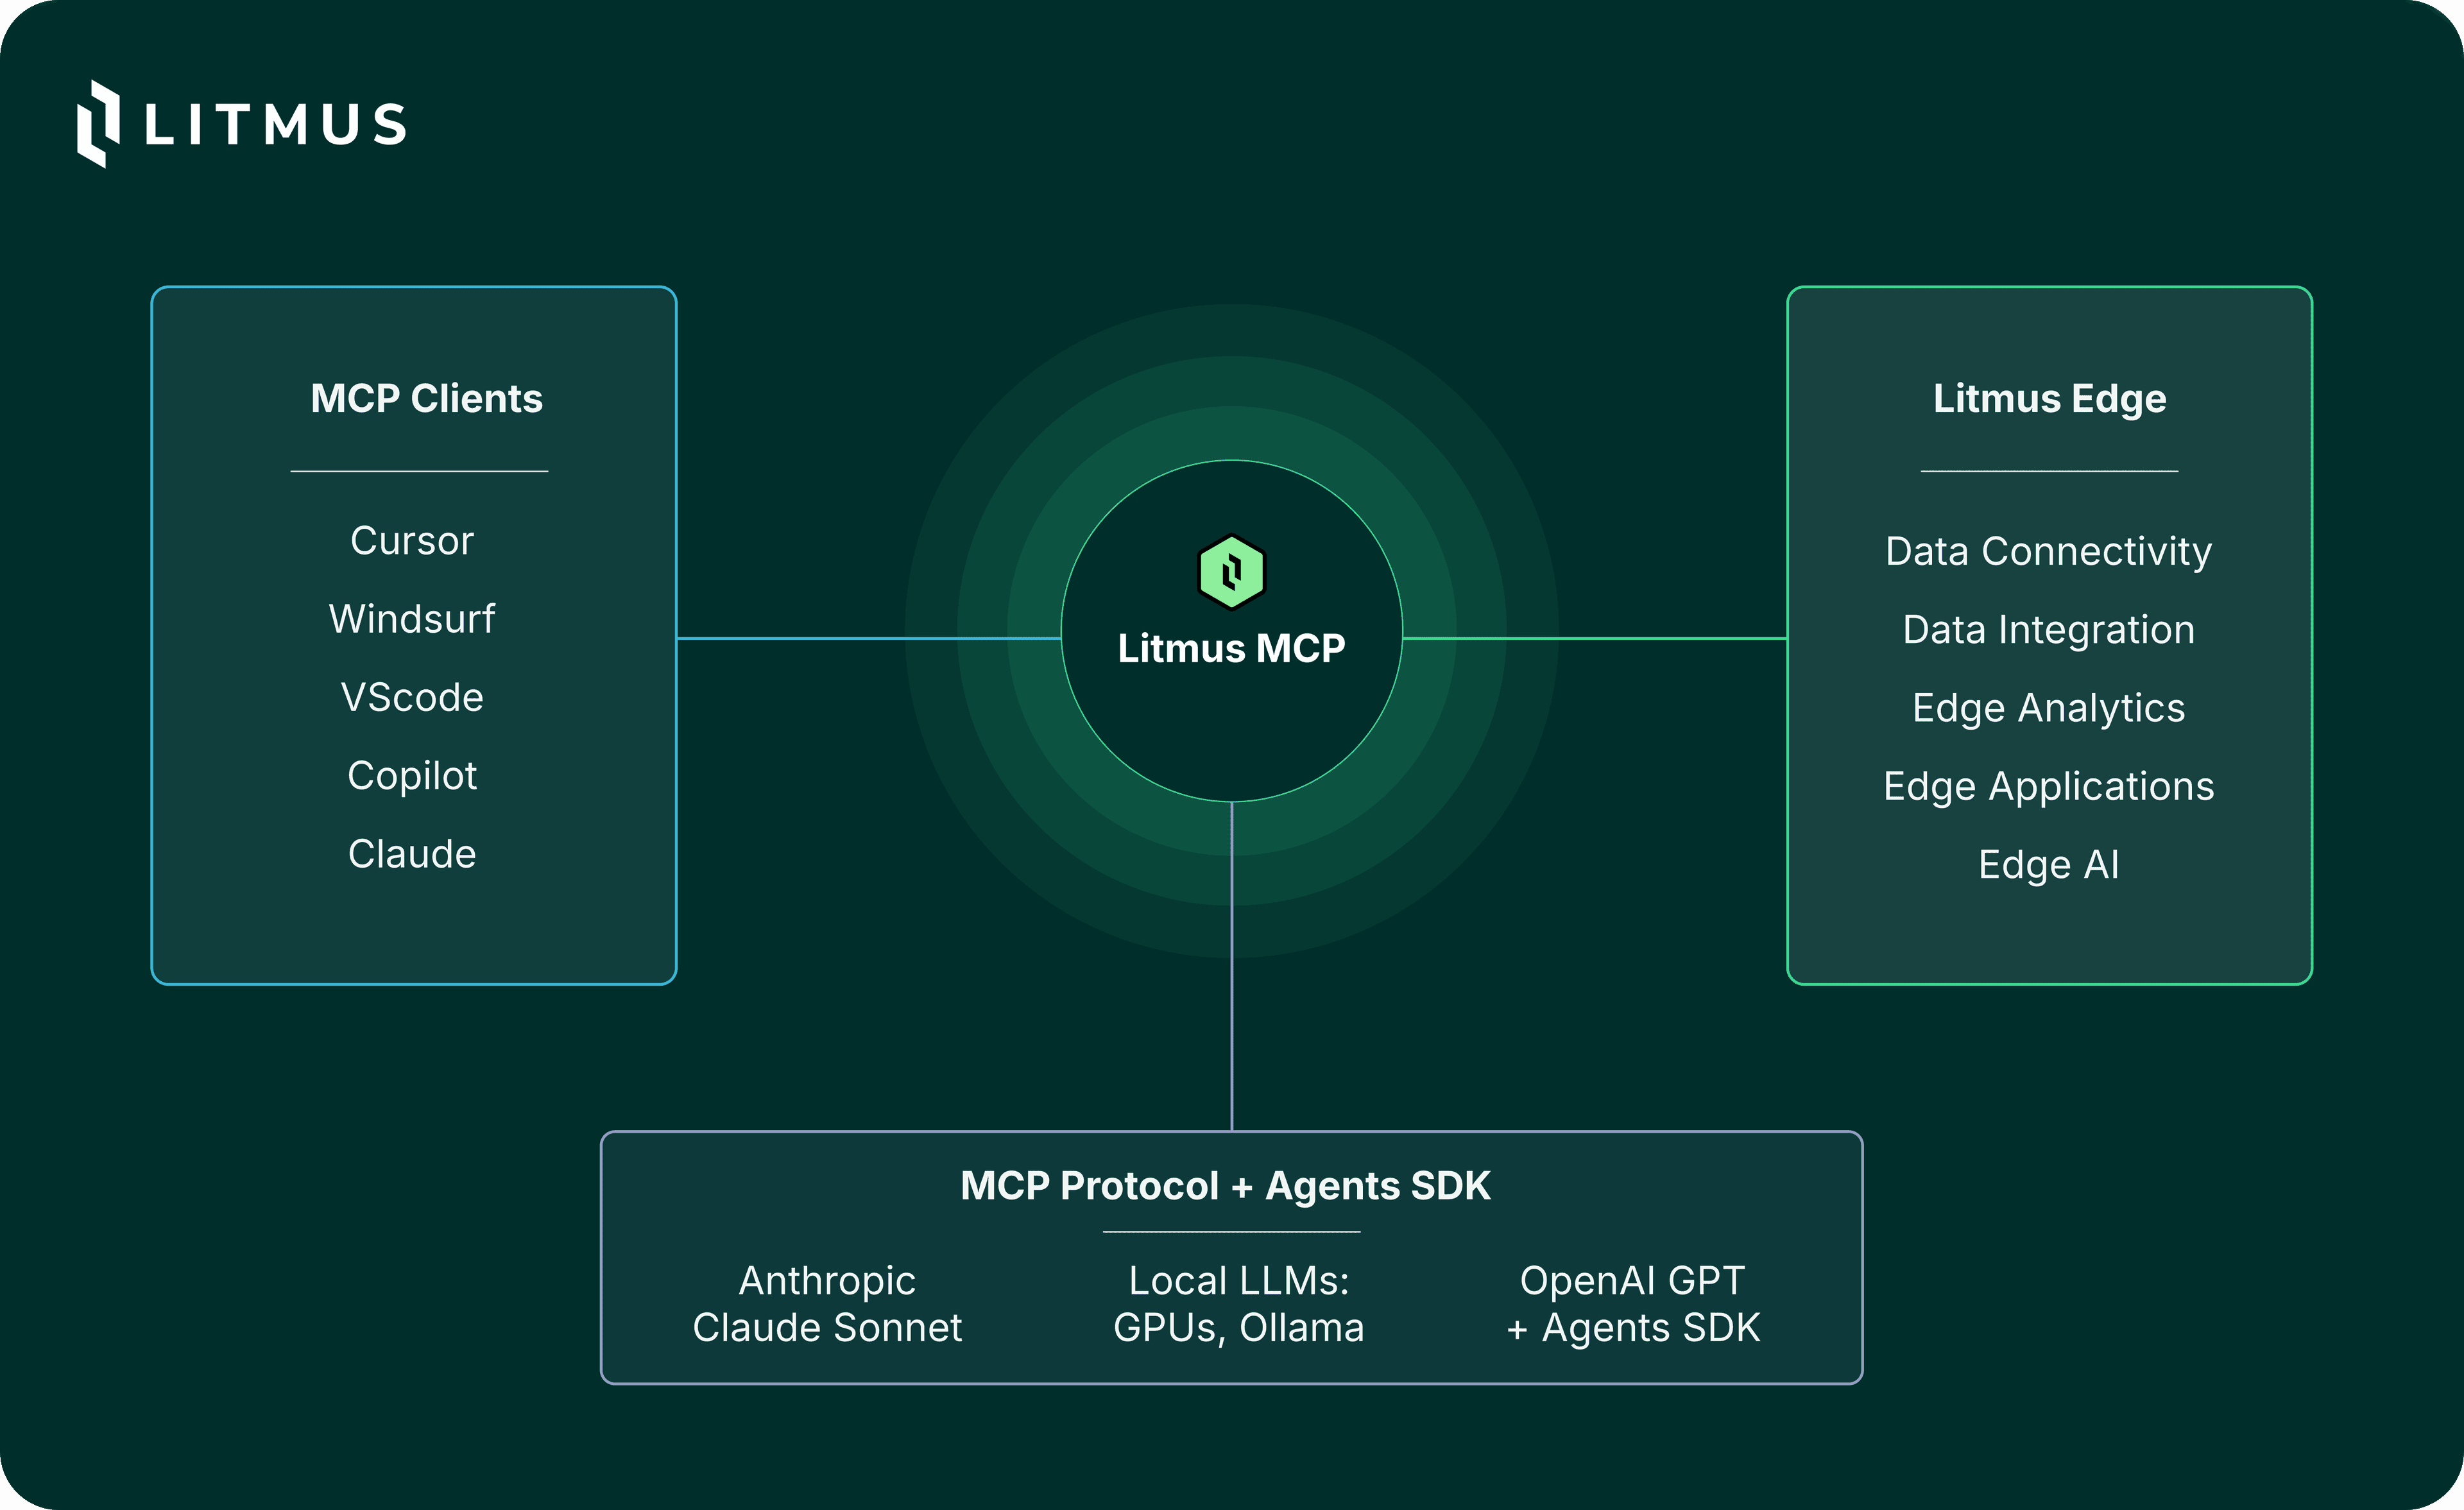Switch to the MCP Clients section header
The image size is (2464, 1510).
[x=424, y=398]
